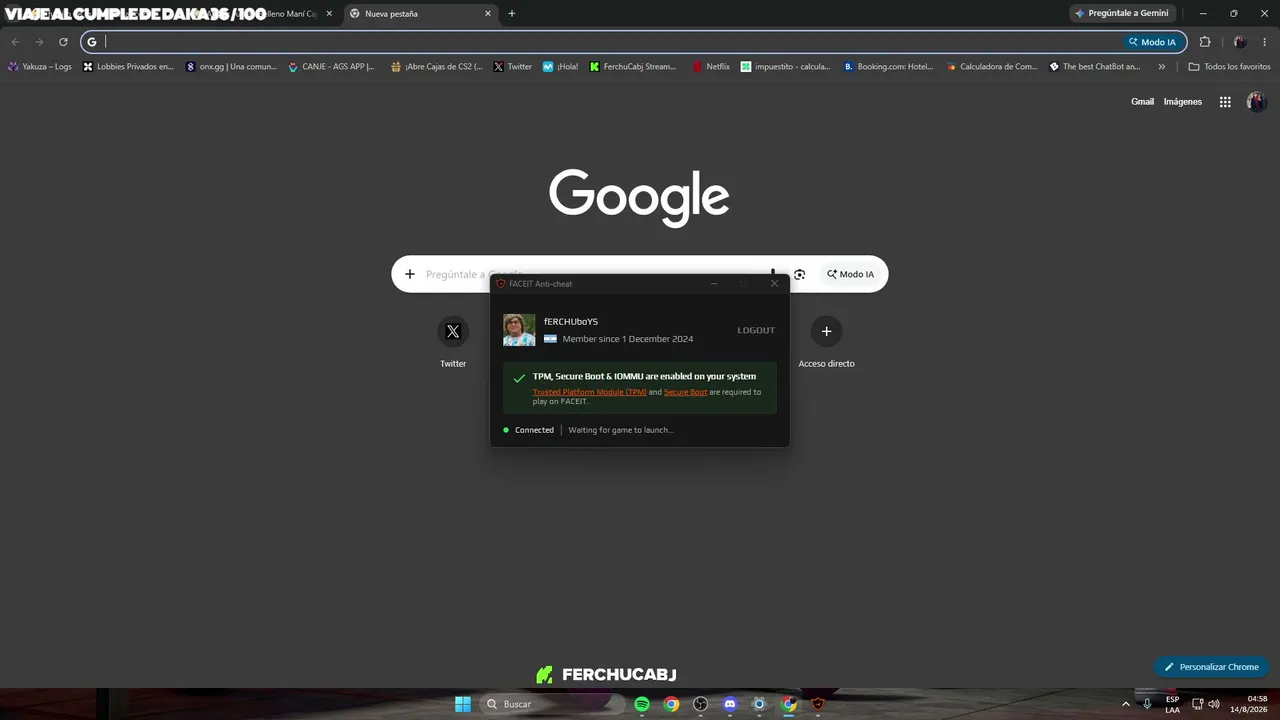Image resolution: width=1280 pixels, height=720 pixels.
Task: Open the Google account avatar on page
Action: [1256, 102]
